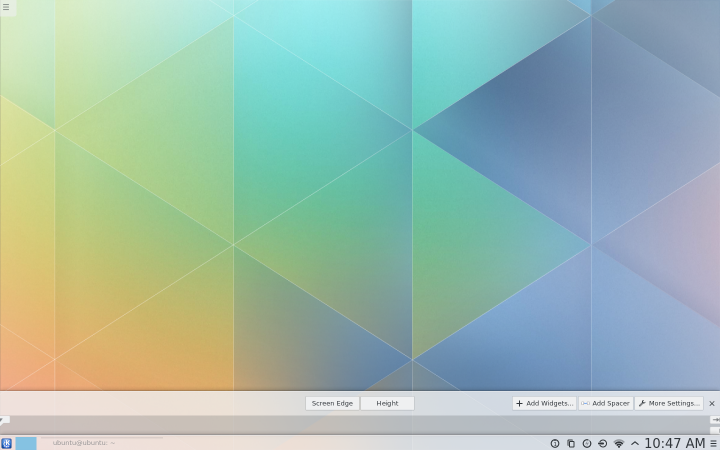
Task: Select the ubuntu@ubuntu terminal task entry
Action: coord(102,443)
